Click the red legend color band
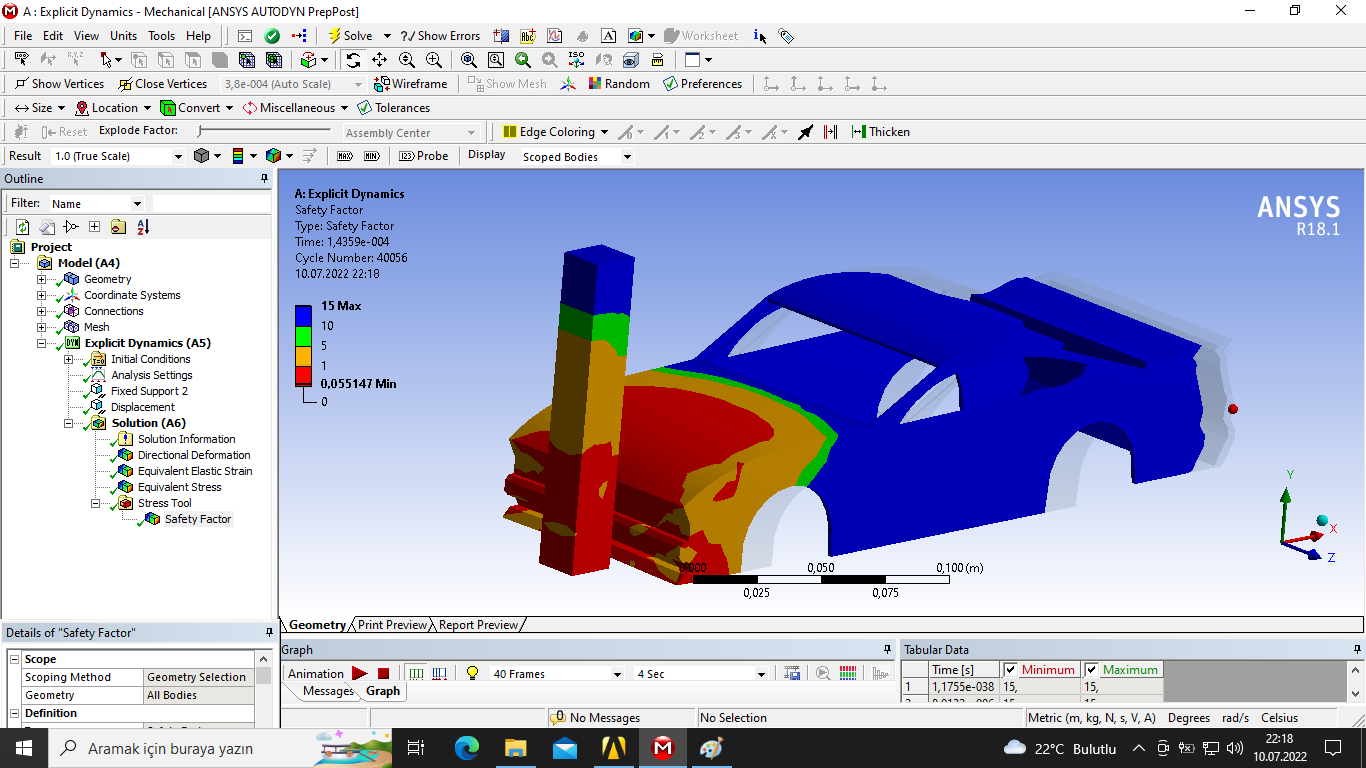Screen dimensions: 1366x768 coord(304,376)
